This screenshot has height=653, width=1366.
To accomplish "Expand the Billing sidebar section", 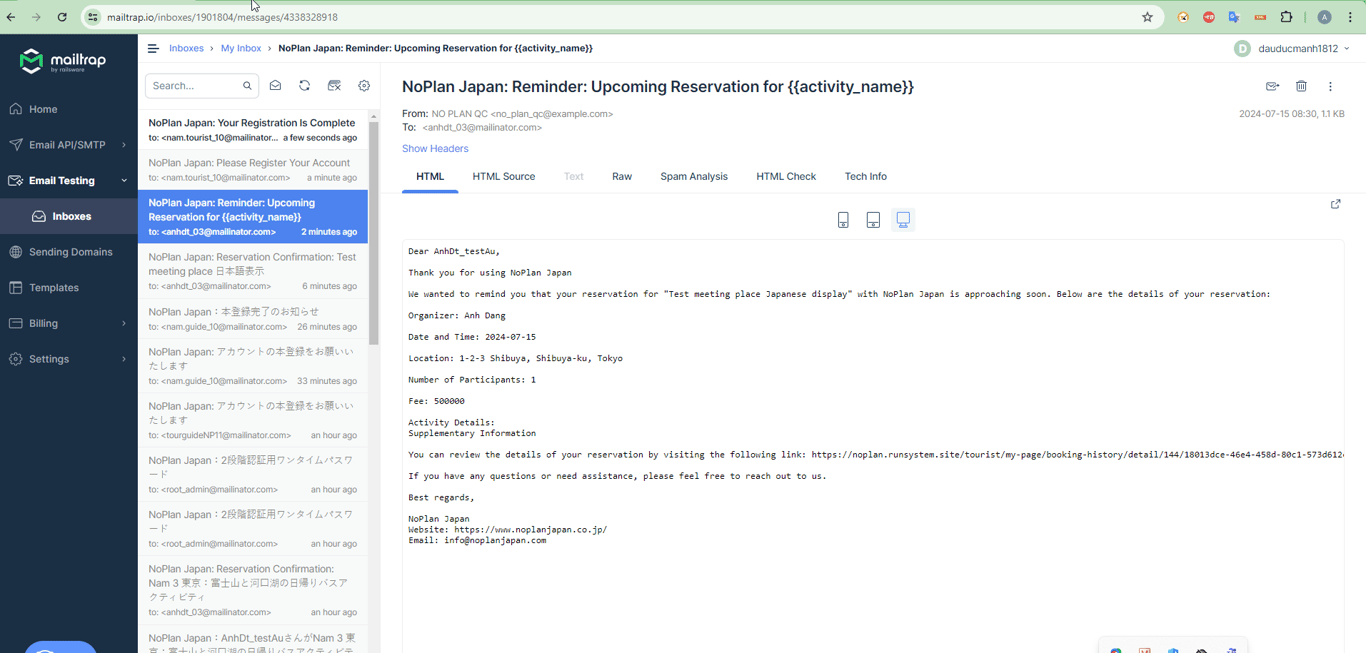I will [x=69, y=323].
